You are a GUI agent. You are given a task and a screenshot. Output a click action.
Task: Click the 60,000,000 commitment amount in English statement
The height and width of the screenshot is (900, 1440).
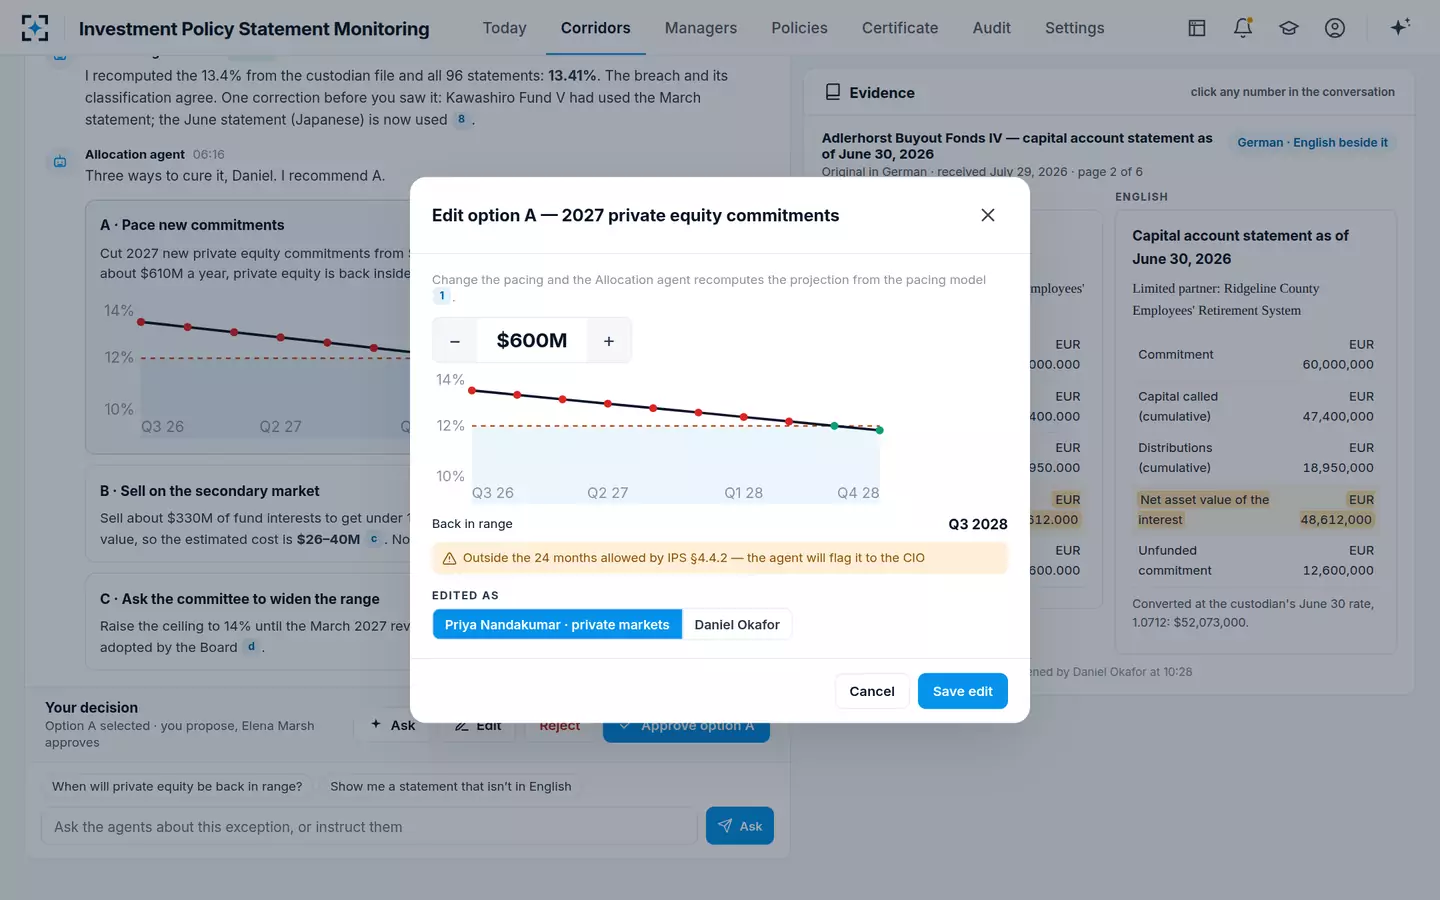[x=1338, y=365]
